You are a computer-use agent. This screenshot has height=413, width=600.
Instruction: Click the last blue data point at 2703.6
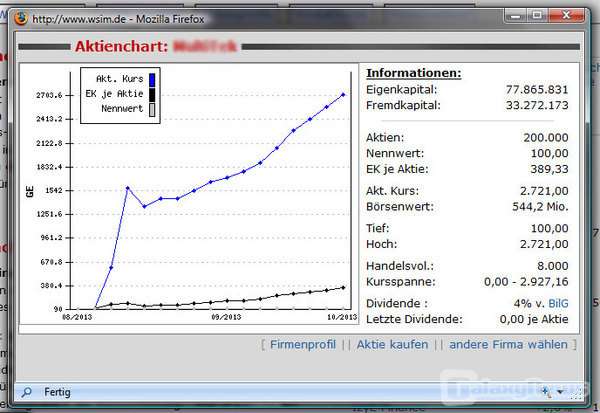343,95
